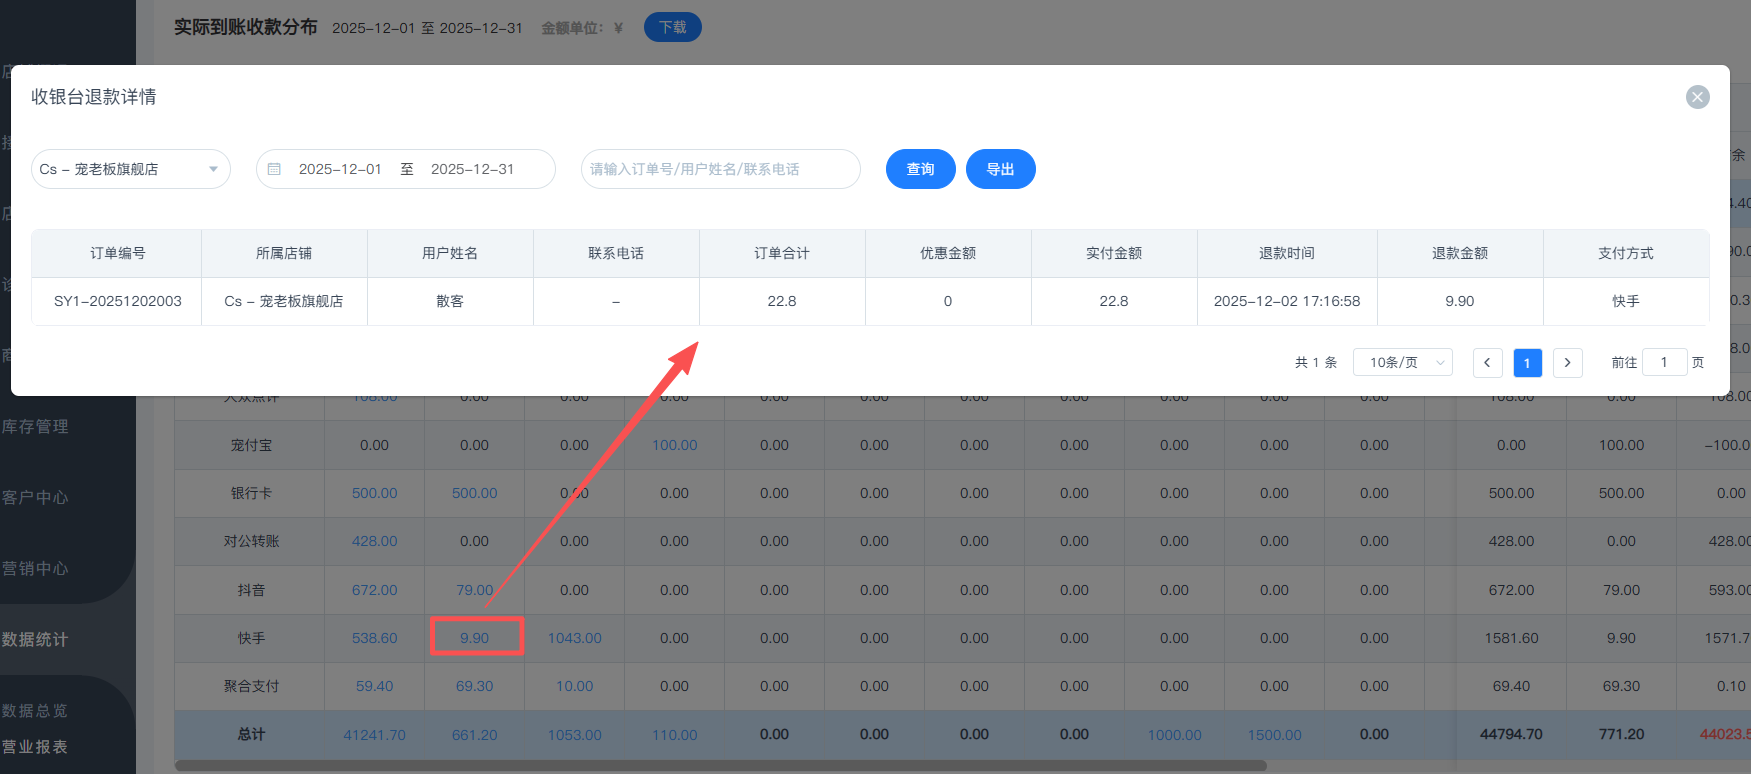This screenshot has width=1751, height=774.
Task: Click the jump-to page number input
Action: pyautogui.click(x=1664, y=362)
